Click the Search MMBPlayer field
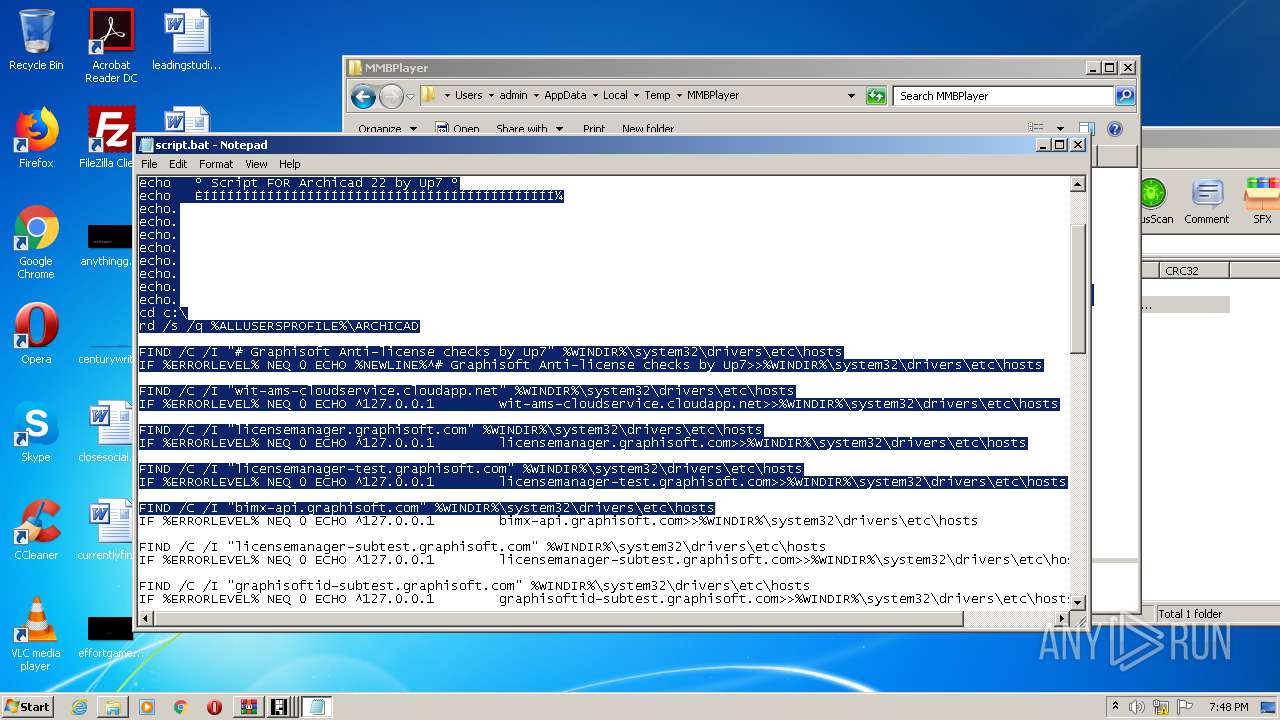 pos(1004,96)
